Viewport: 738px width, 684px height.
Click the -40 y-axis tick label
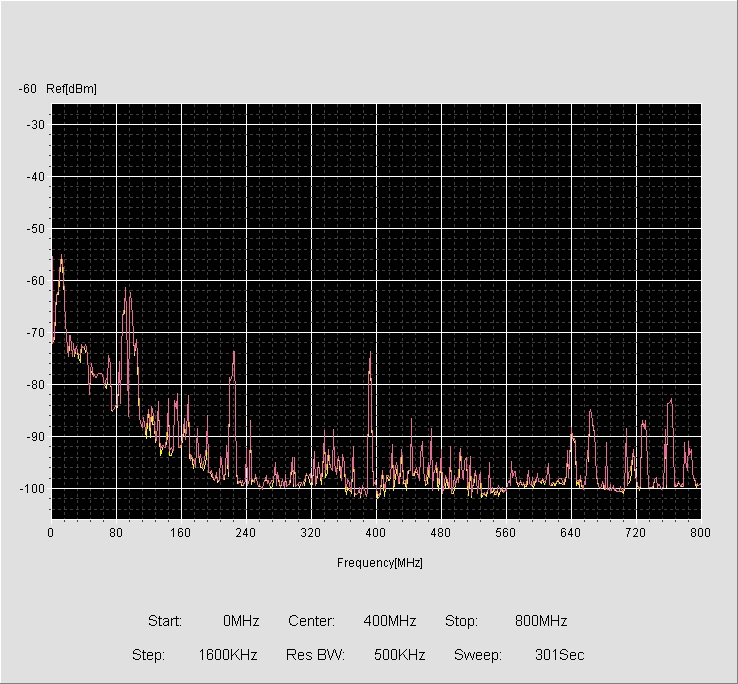point(35,177)
